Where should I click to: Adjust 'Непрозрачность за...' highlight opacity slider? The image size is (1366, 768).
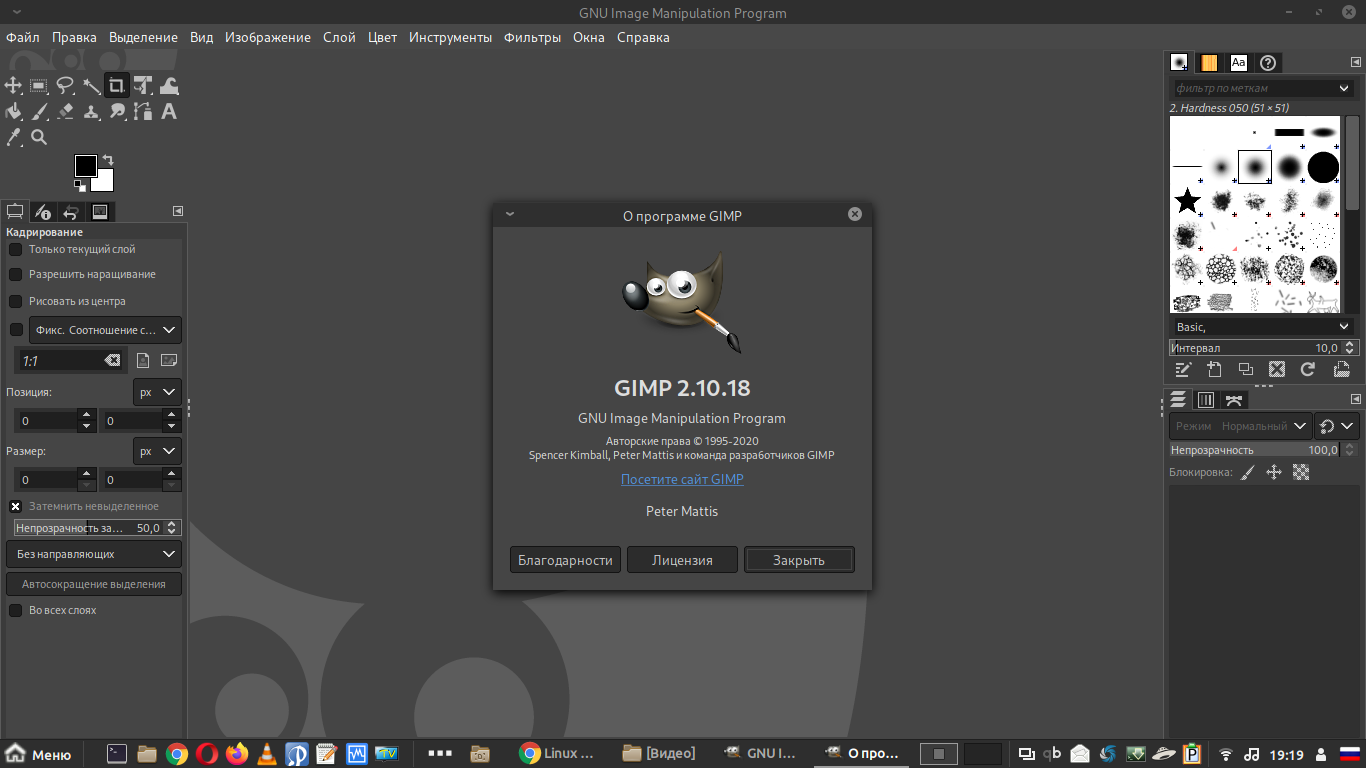click(x=89, y=527)
